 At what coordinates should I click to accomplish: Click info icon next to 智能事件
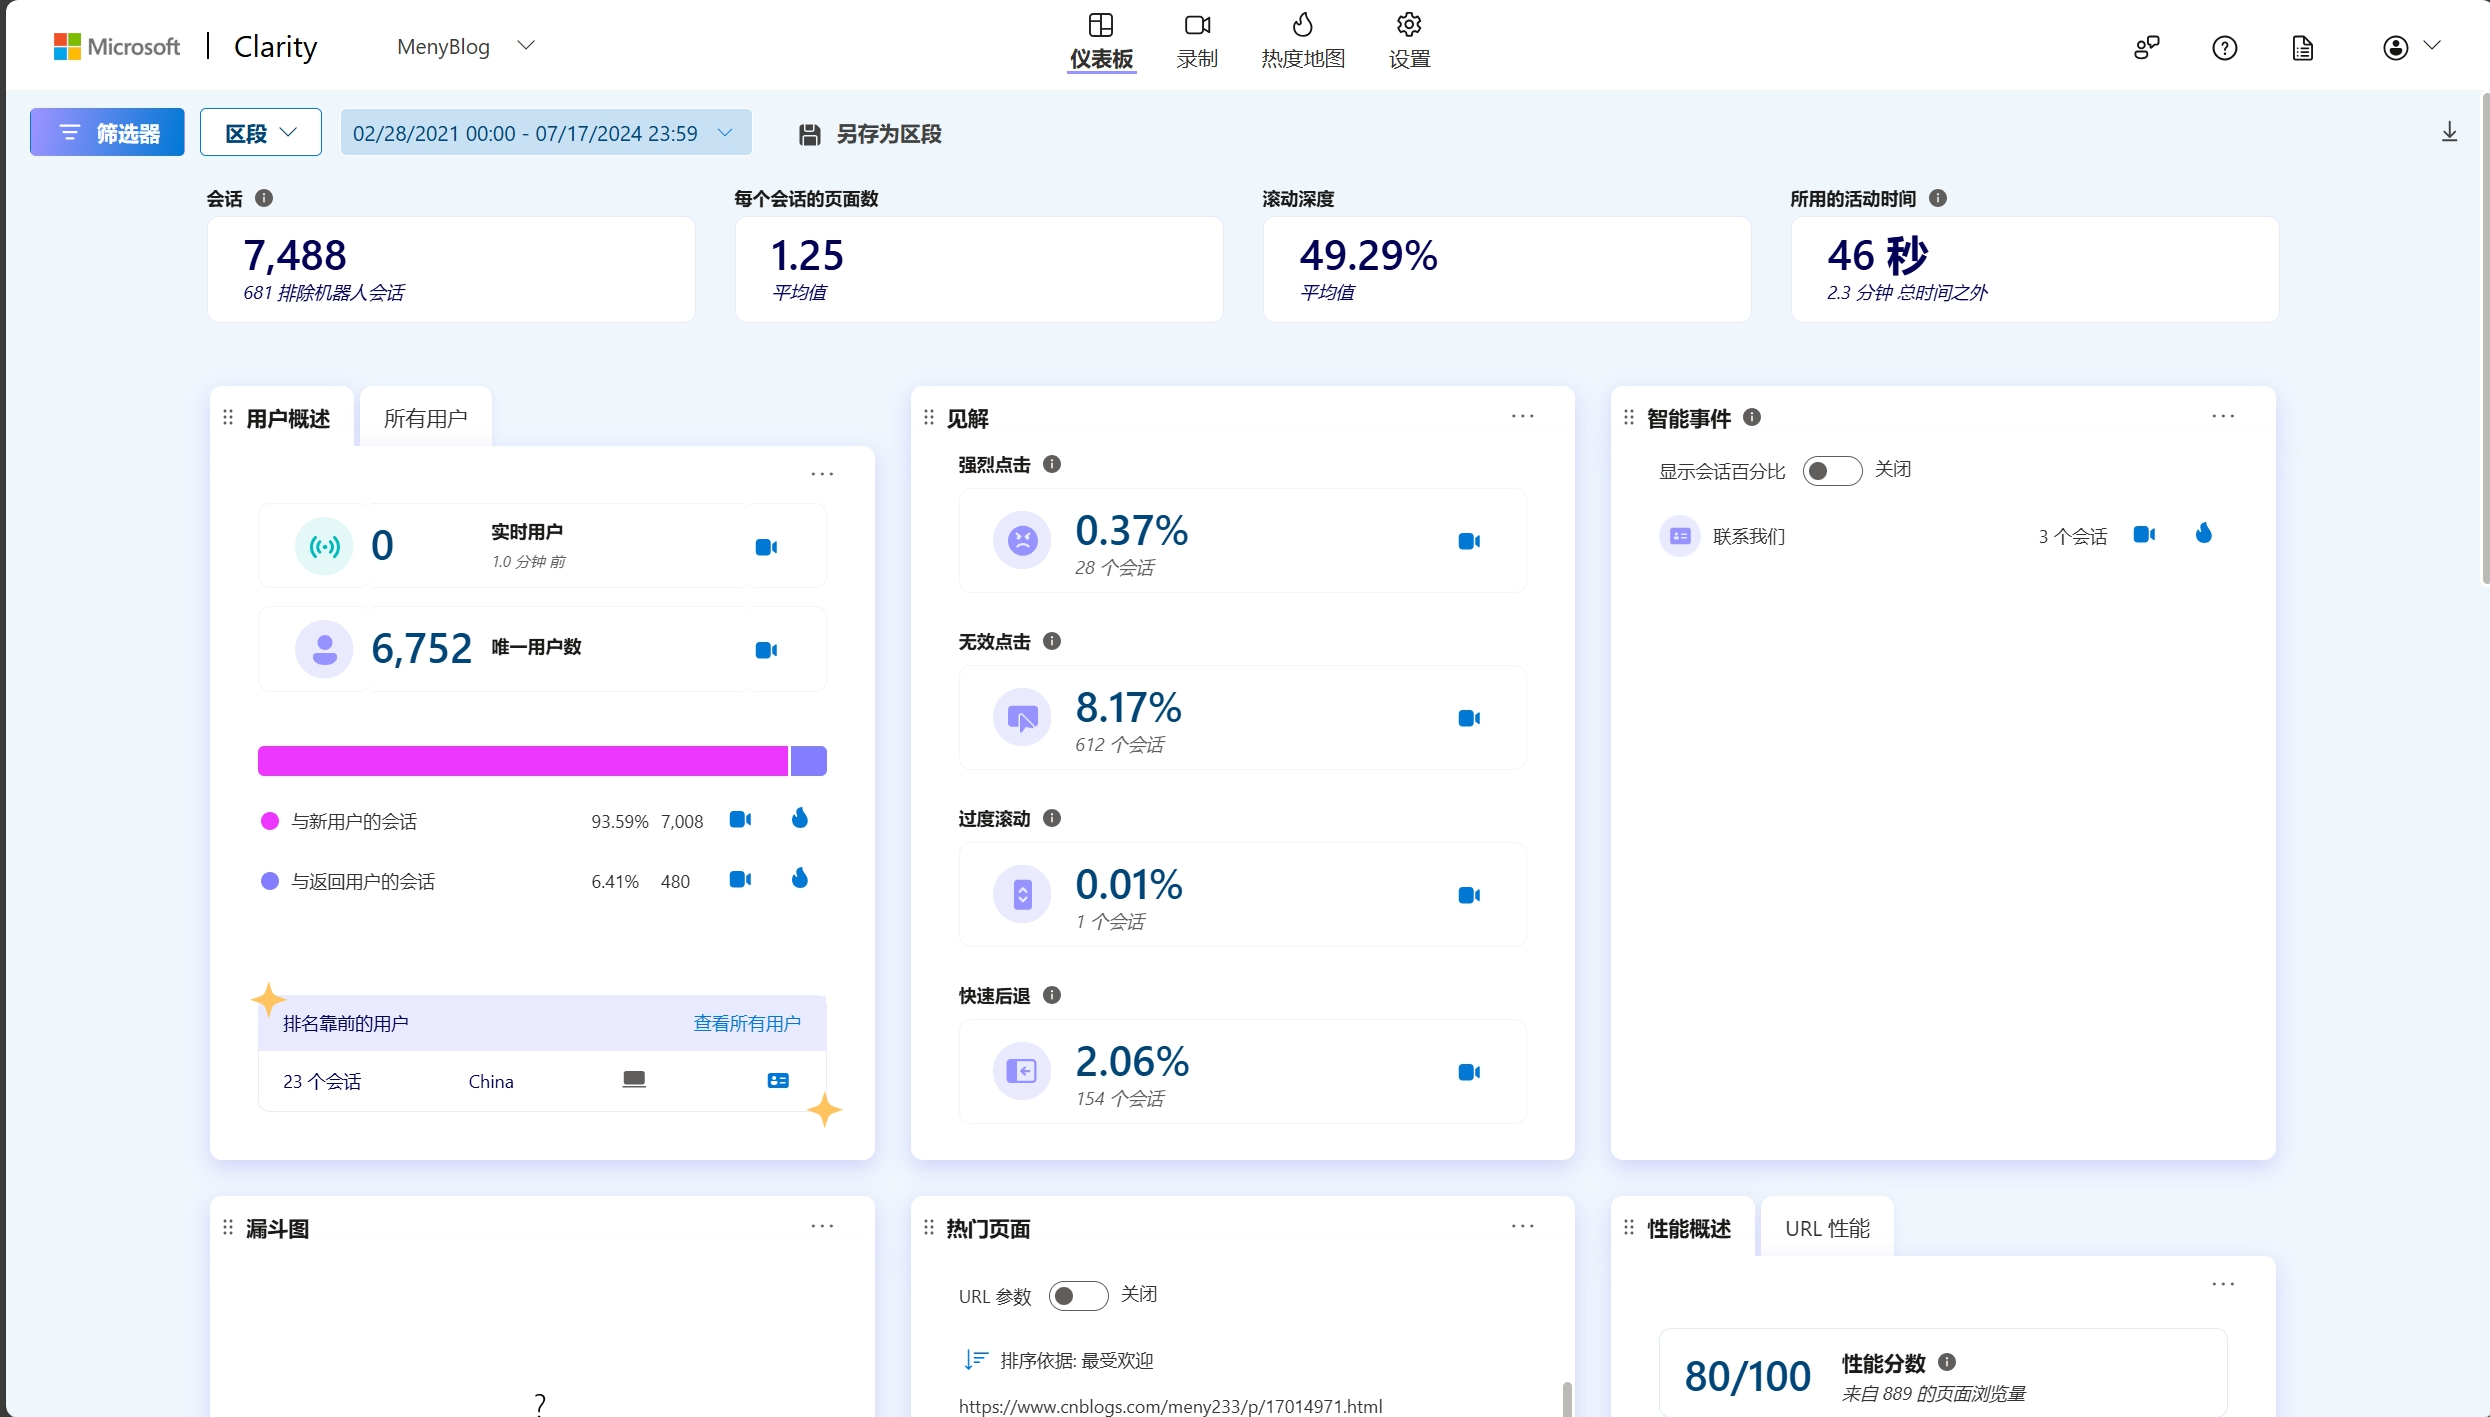pyautogui.click(x=1752, y=417)
